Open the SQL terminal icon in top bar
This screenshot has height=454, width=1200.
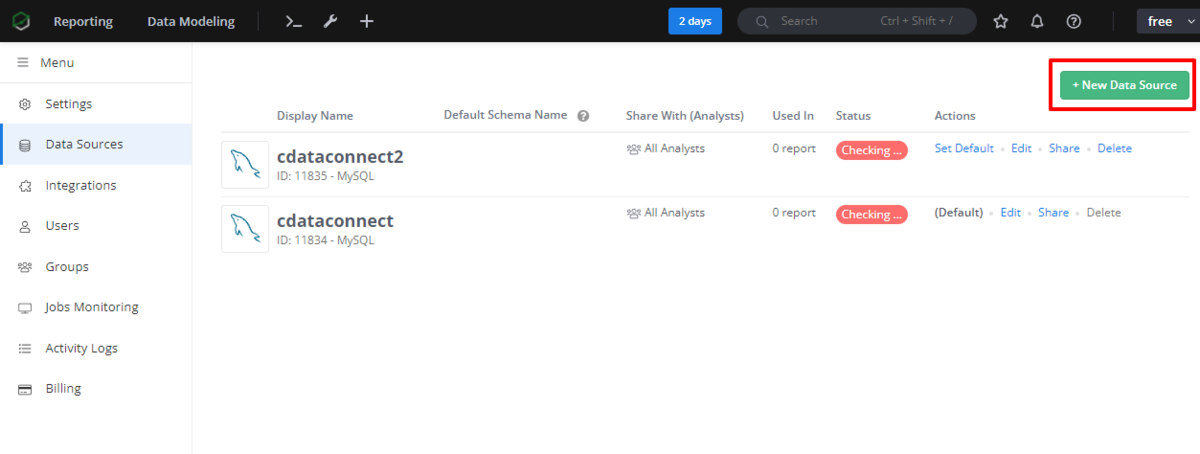point(293,21)
